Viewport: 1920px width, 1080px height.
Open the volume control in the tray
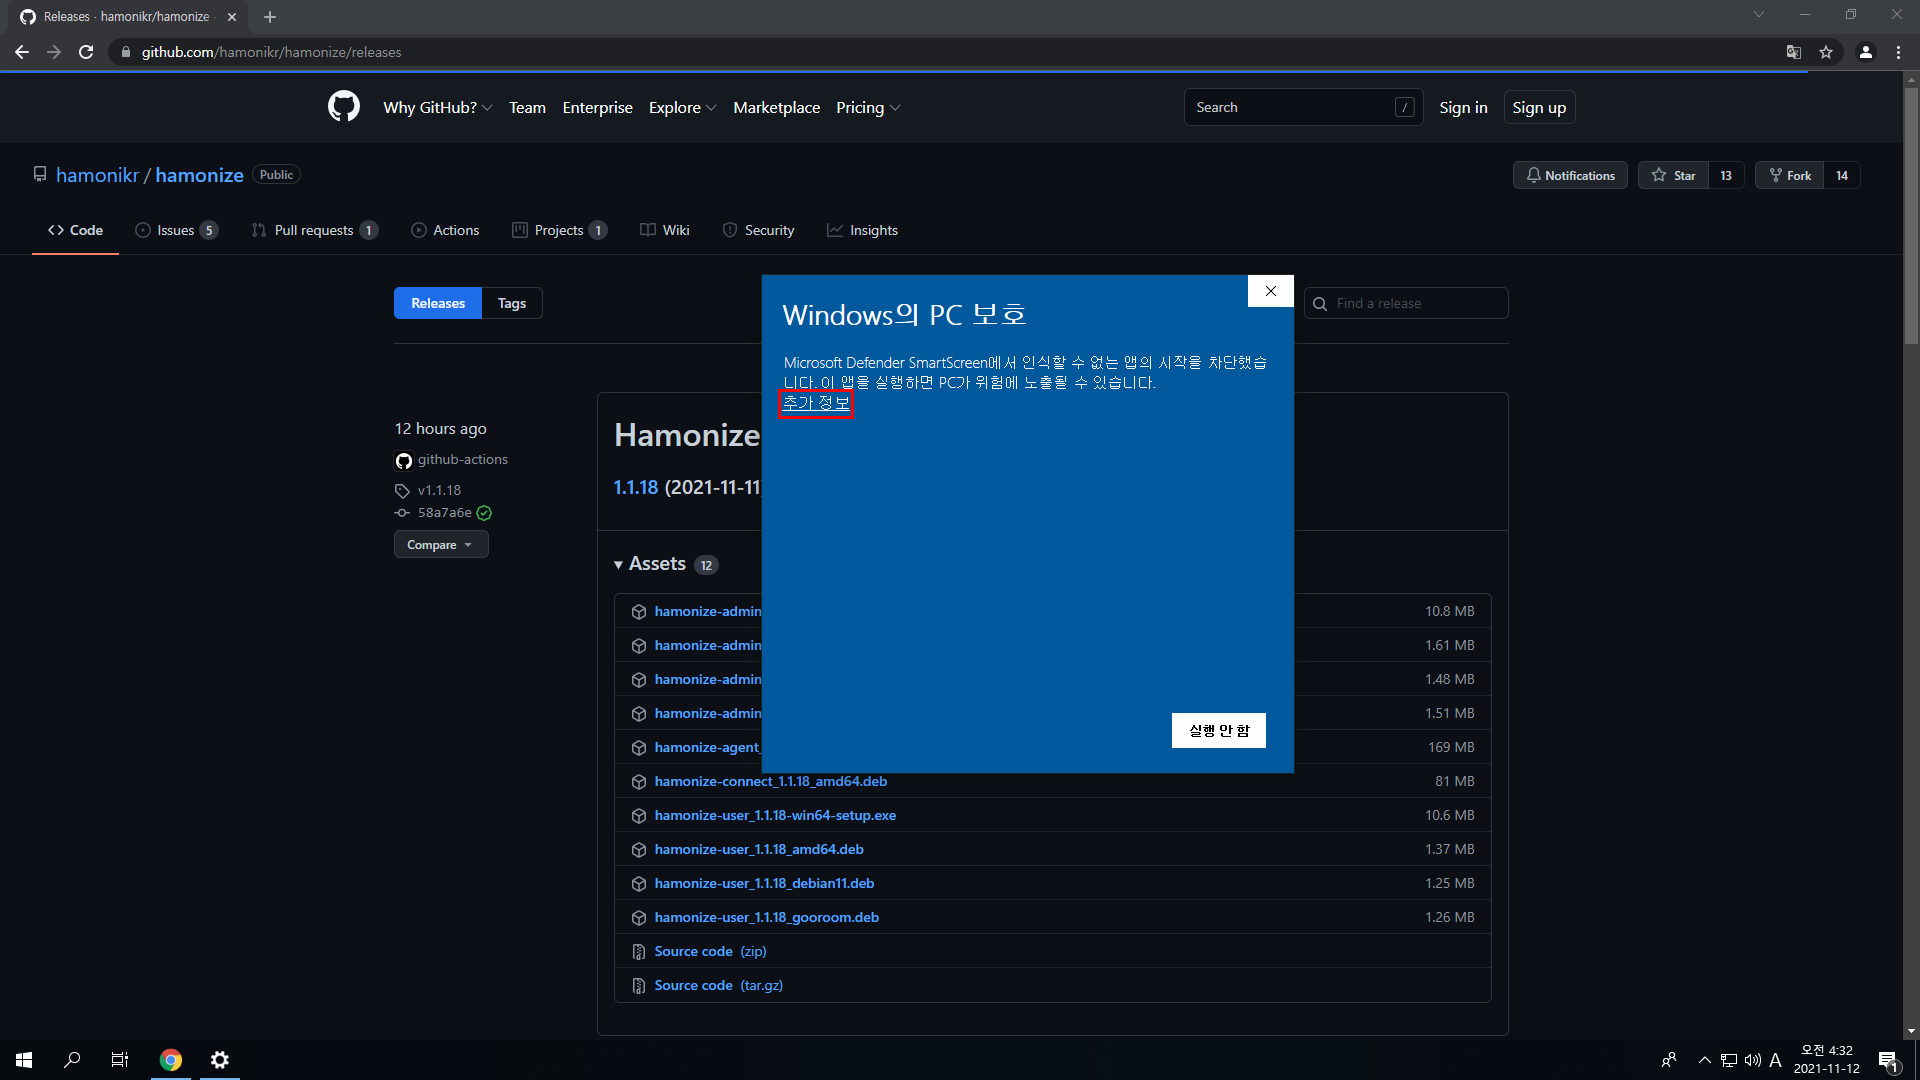[1753, 1060]
